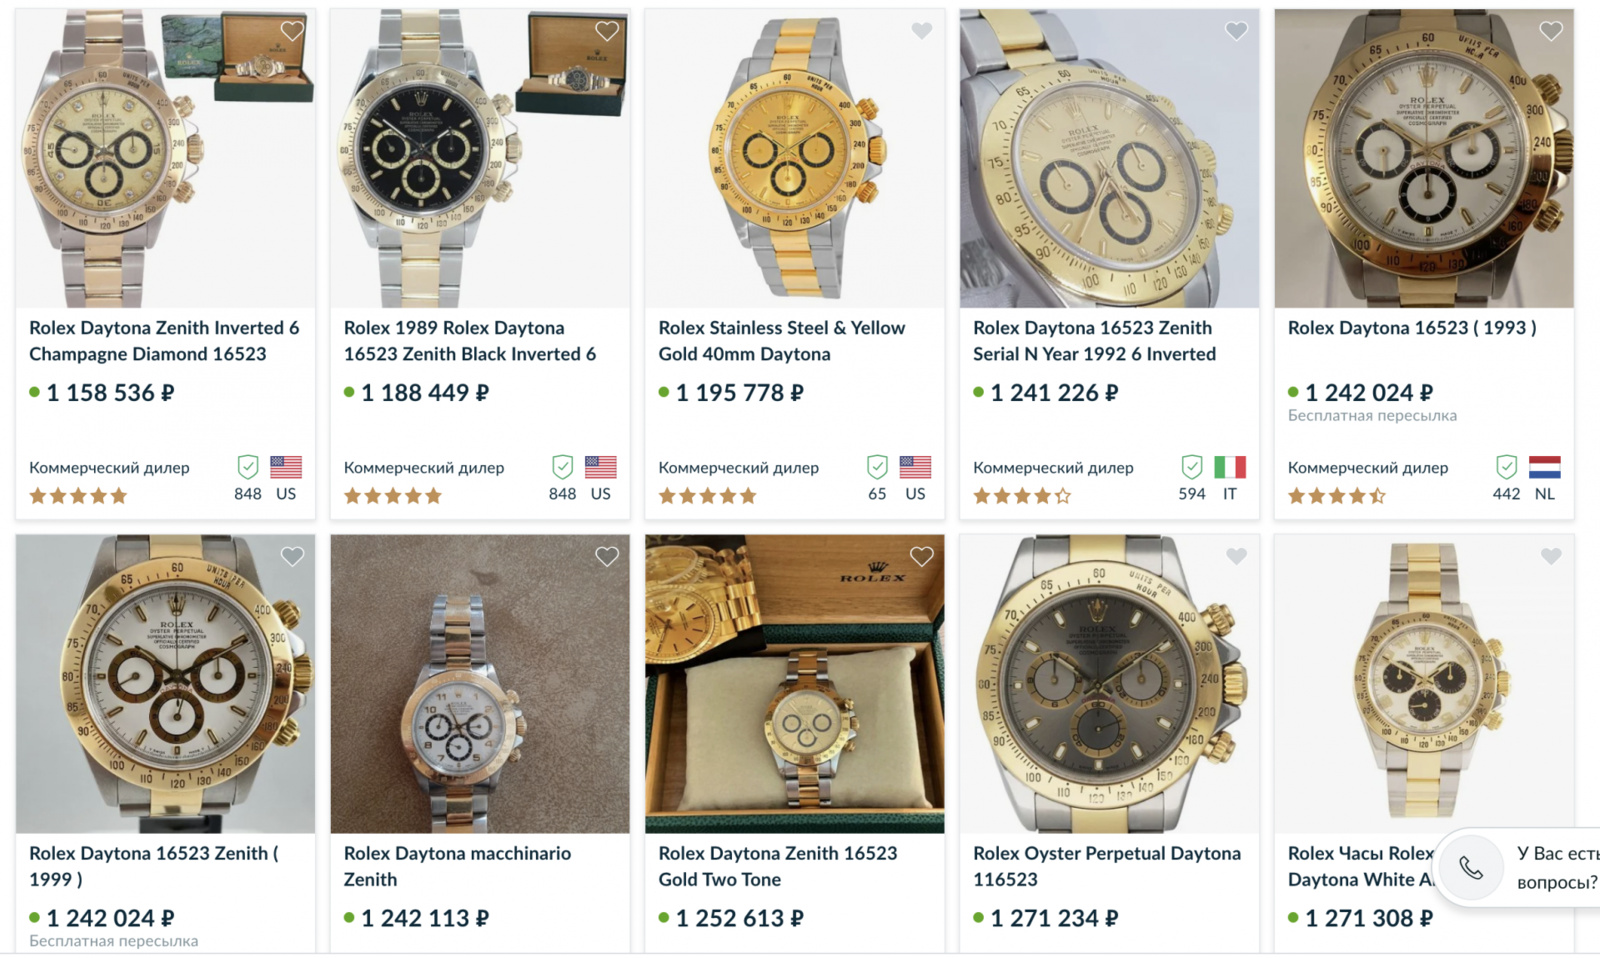Open Rolex Oyster Perpetual Daytona 116523 link

(1107, 866)
